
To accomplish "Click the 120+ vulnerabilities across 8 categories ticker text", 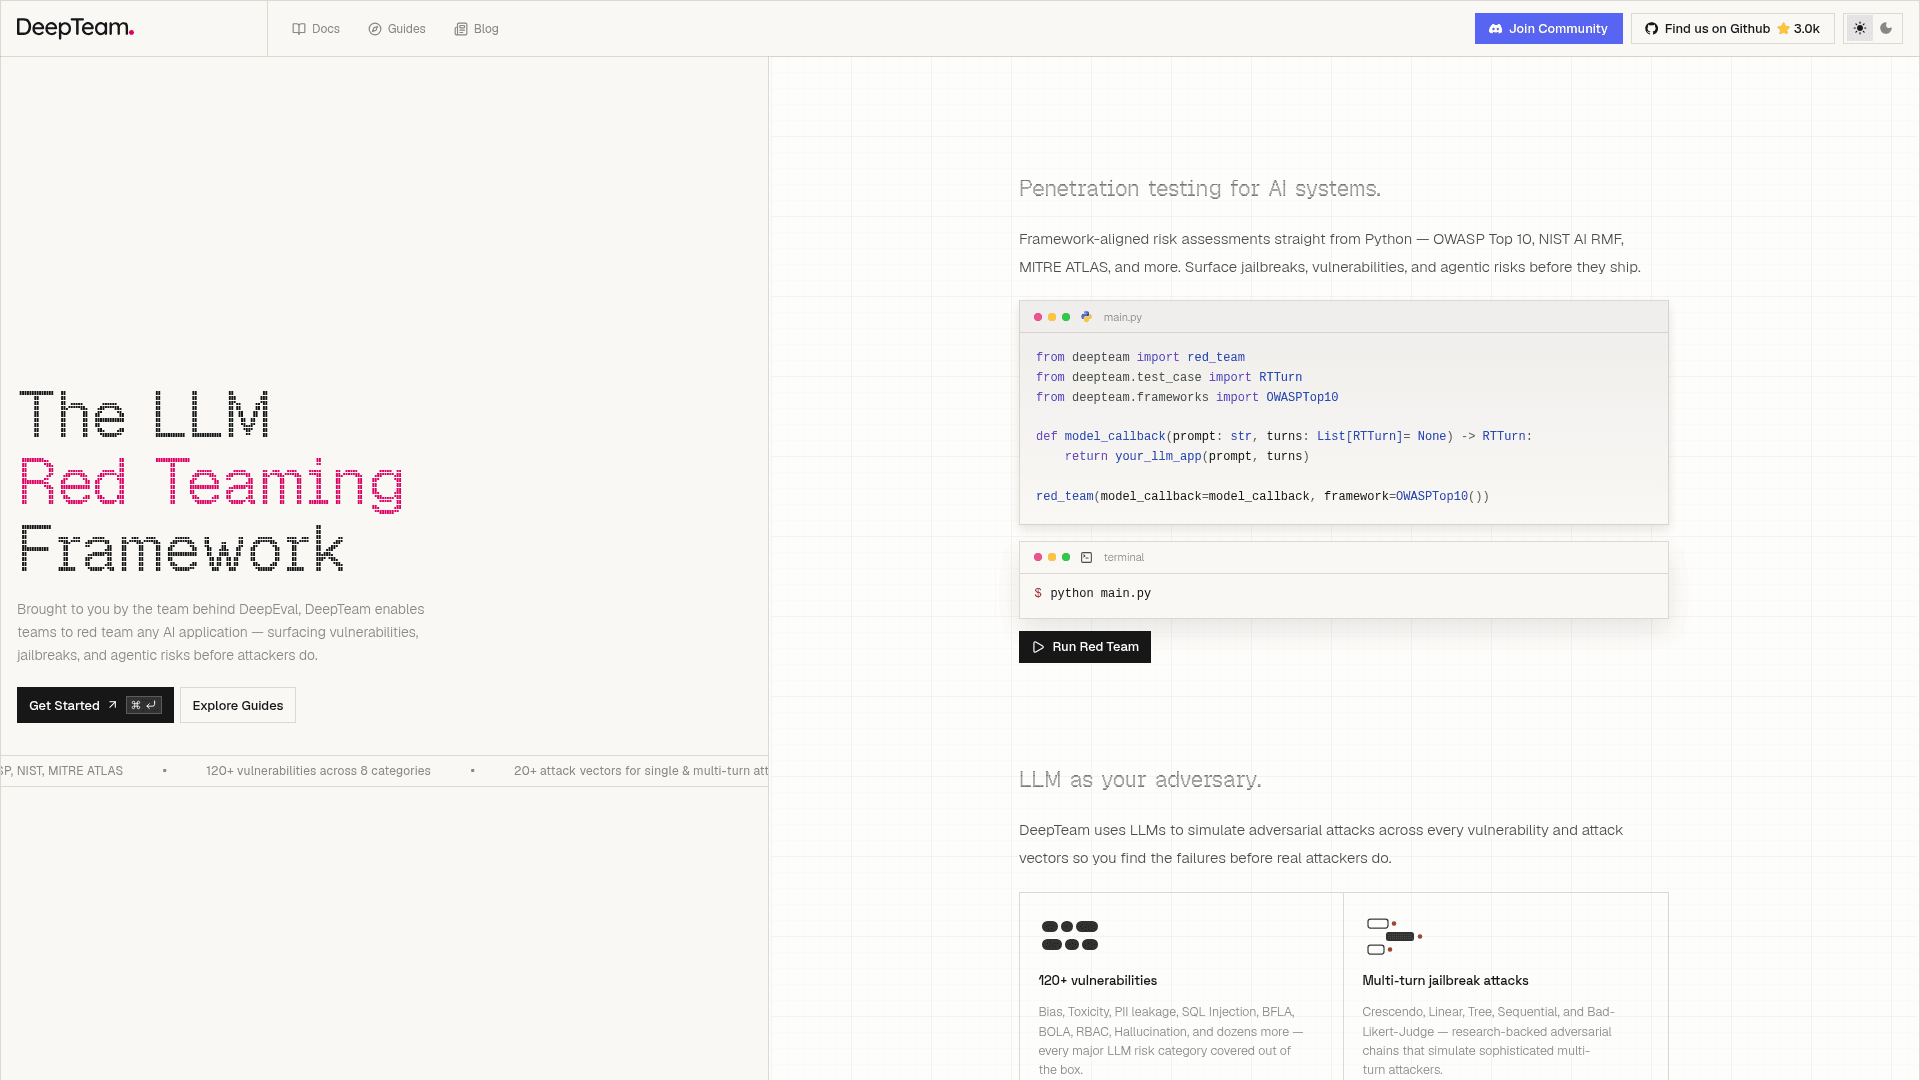I will (x=318, y=771).
